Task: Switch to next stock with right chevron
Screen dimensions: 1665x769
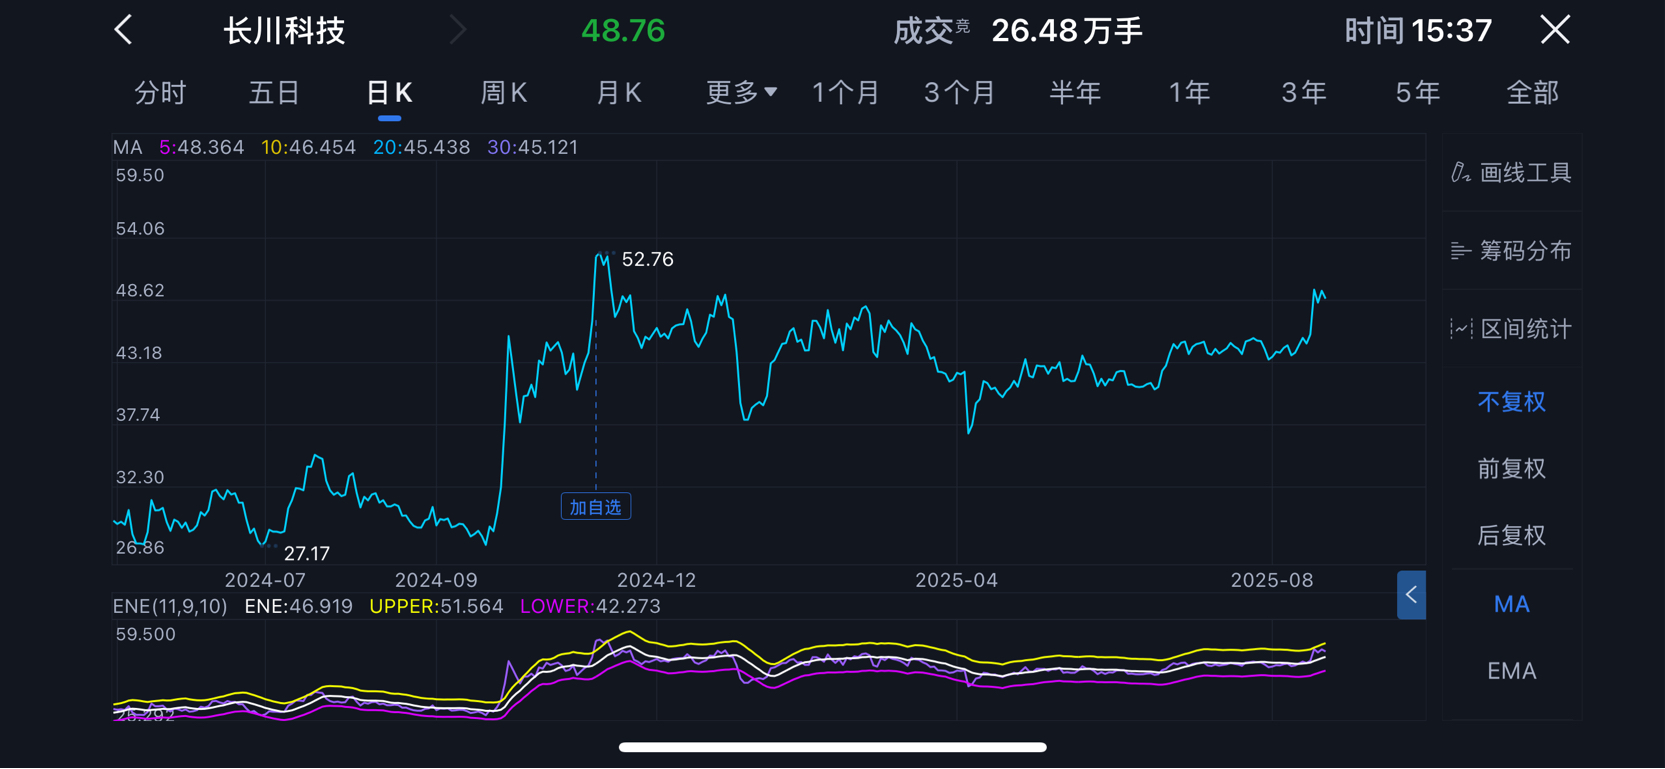Action: [x=458, y=30]
